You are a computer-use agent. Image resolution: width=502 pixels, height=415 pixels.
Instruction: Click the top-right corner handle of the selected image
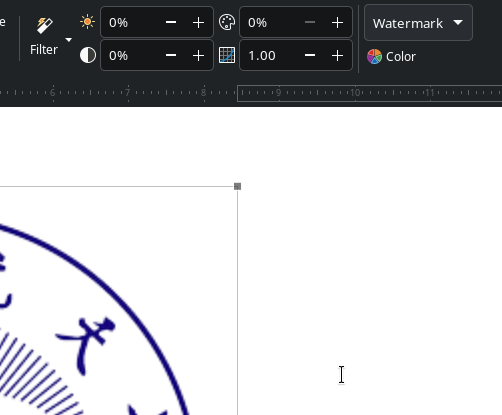click(237, 186)
